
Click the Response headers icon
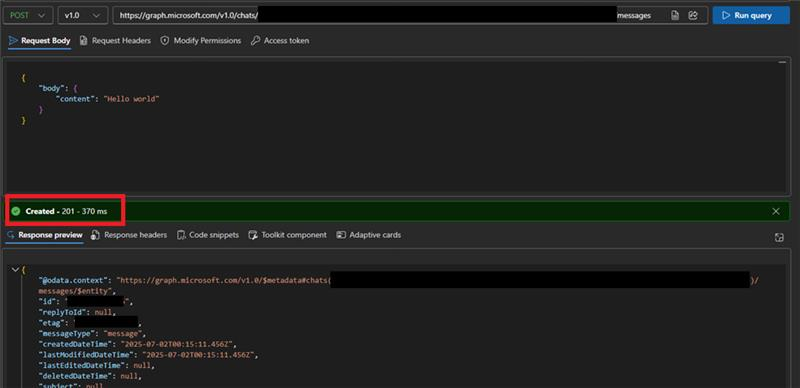click(x=95, y=235)
